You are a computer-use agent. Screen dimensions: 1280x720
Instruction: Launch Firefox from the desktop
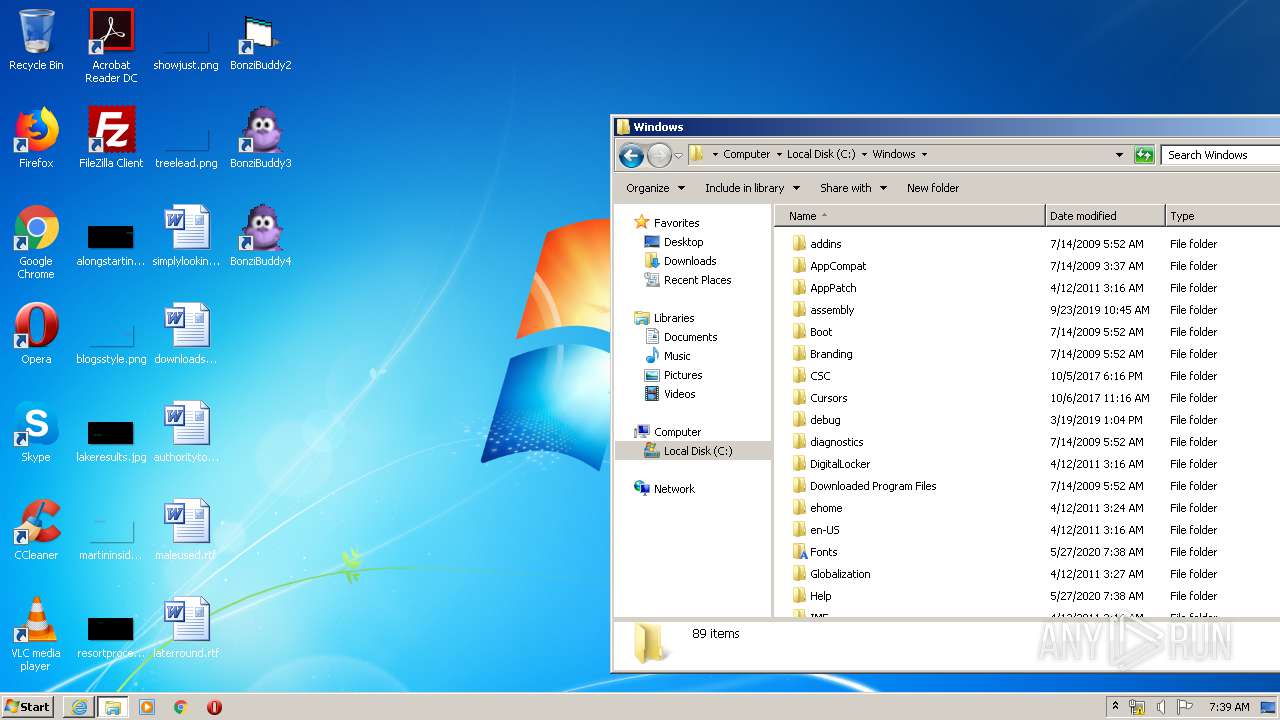coord(36,138)
